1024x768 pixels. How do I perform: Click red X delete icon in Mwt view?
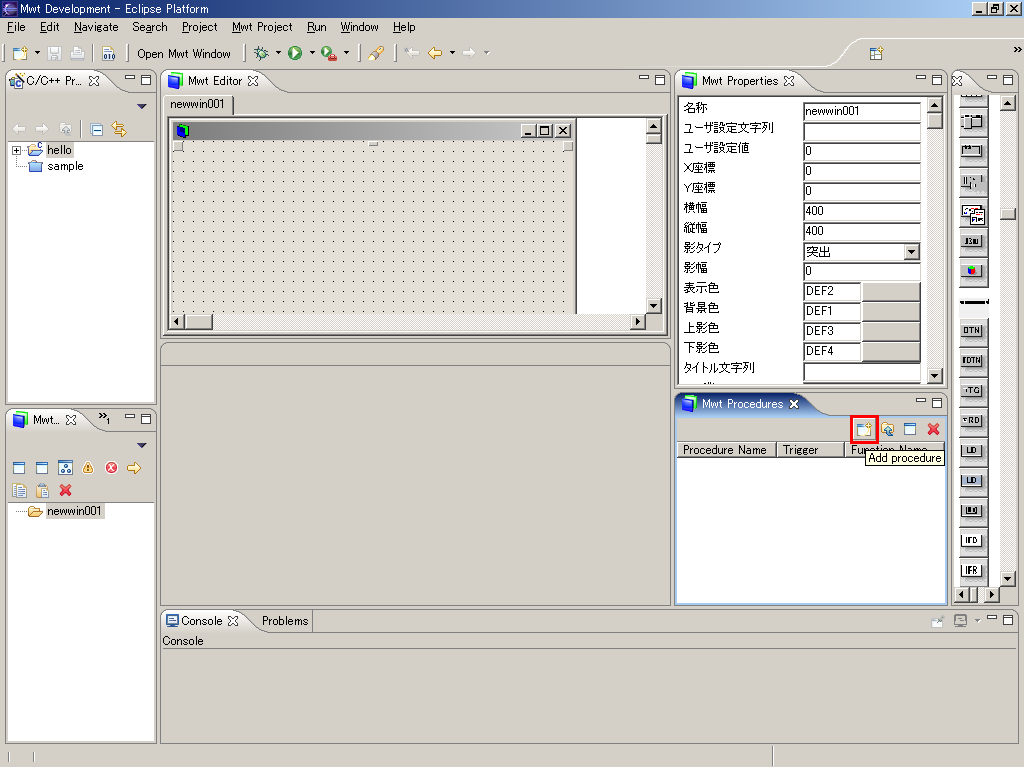point(65,490)
